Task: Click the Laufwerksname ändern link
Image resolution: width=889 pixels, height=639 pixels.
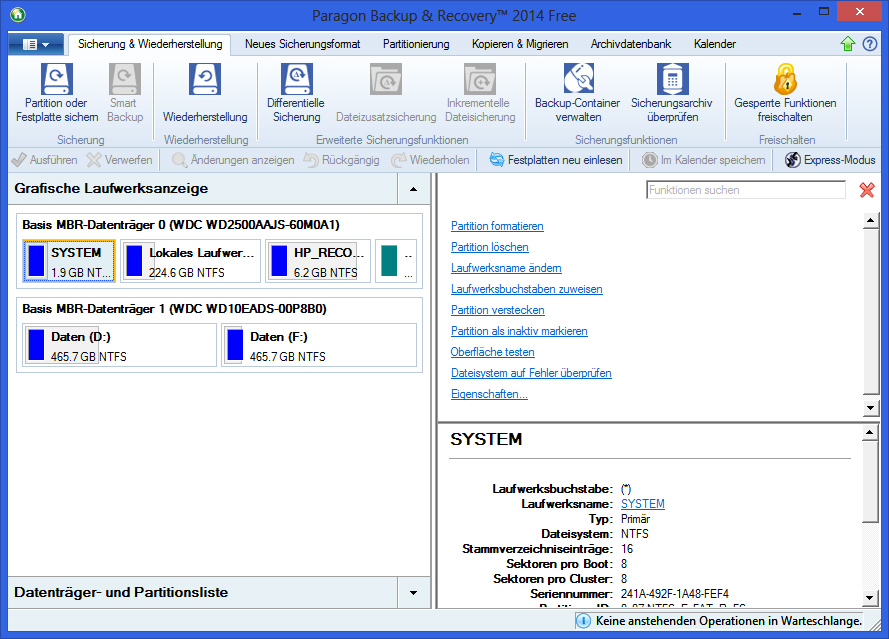Action: click(506, 268)
